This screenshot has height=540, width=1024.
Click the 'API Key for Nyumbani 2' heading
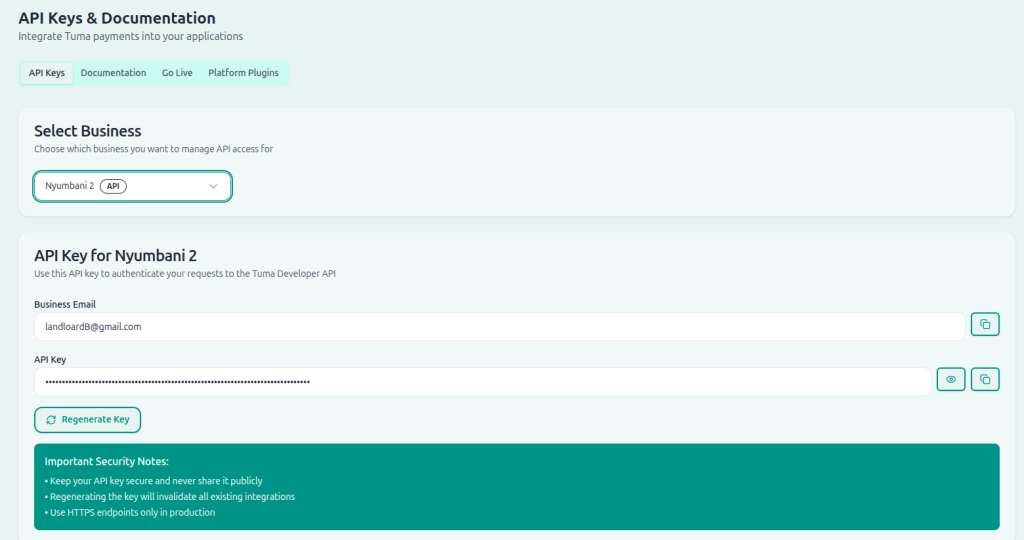pos(116,256)
